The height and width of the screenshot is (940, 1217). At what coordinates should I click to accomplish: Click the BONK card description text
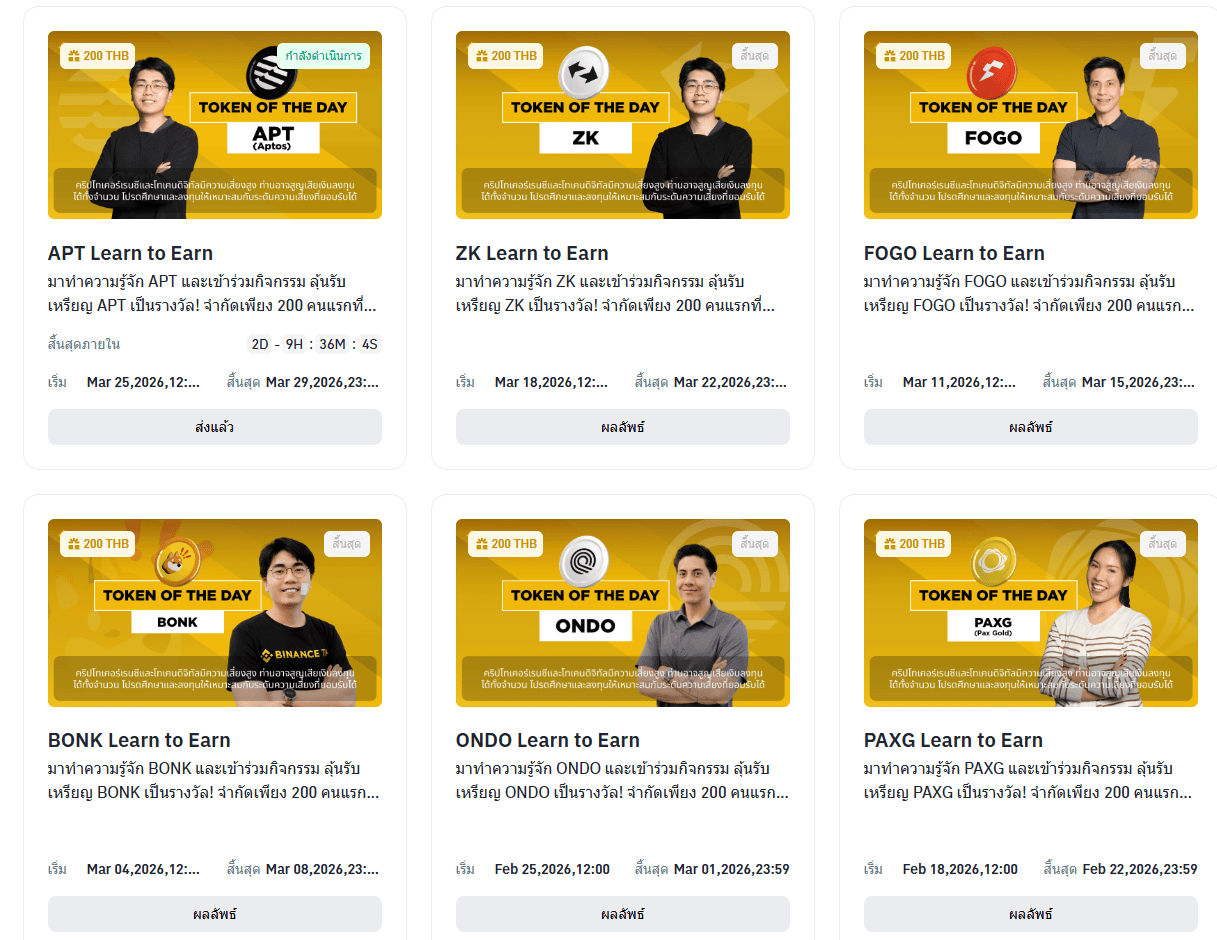213,781
